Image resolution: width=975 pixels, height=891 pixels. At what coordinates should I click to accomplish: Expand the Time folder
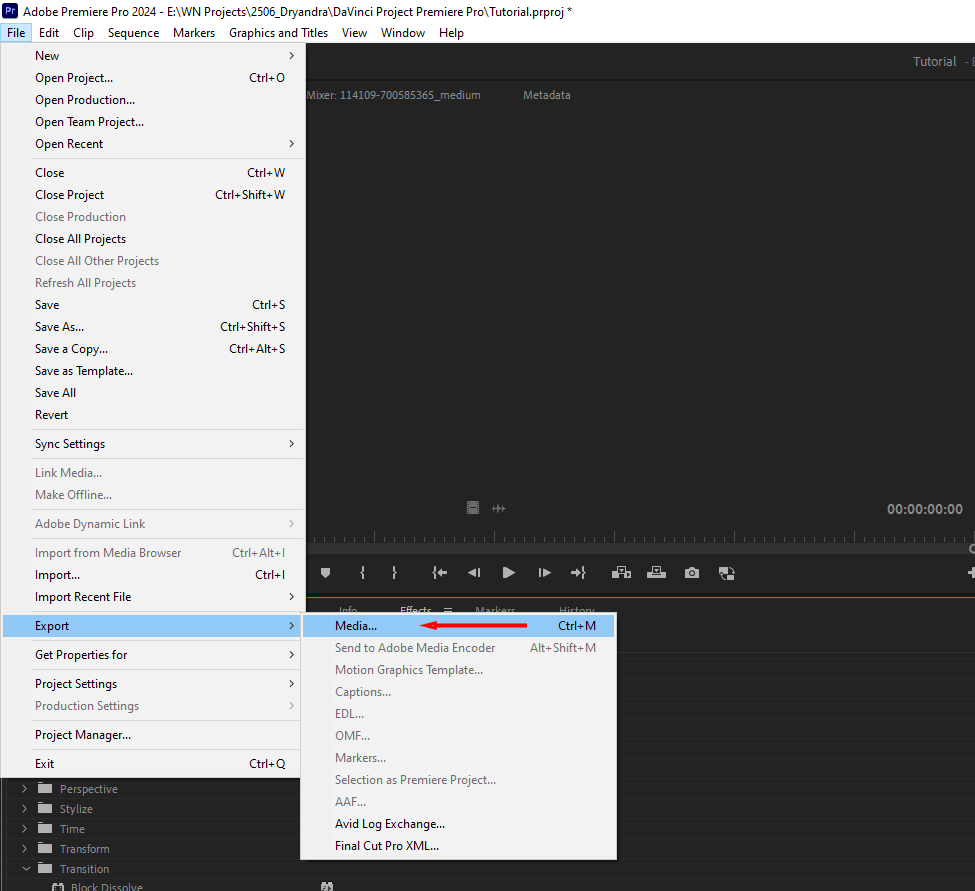tap(24, 828)
